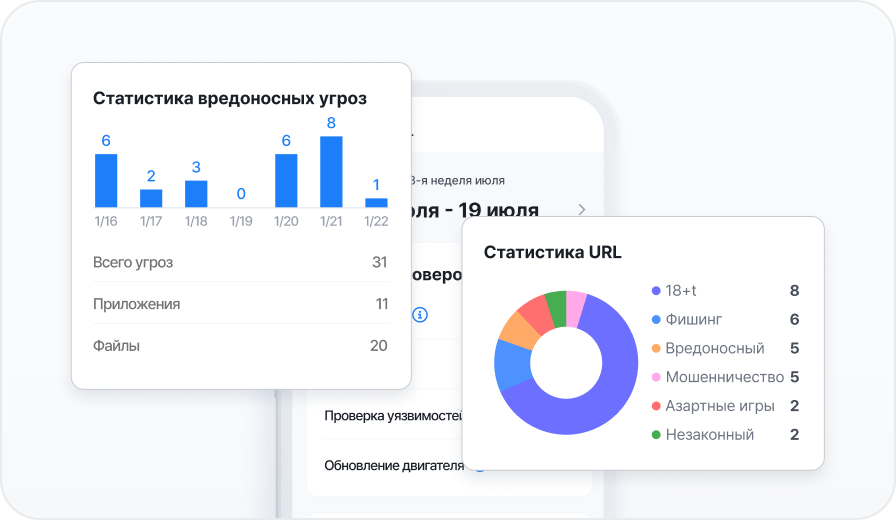Open the Приложения row
This screenshot has width=896, height=520.
click(240, 304)
